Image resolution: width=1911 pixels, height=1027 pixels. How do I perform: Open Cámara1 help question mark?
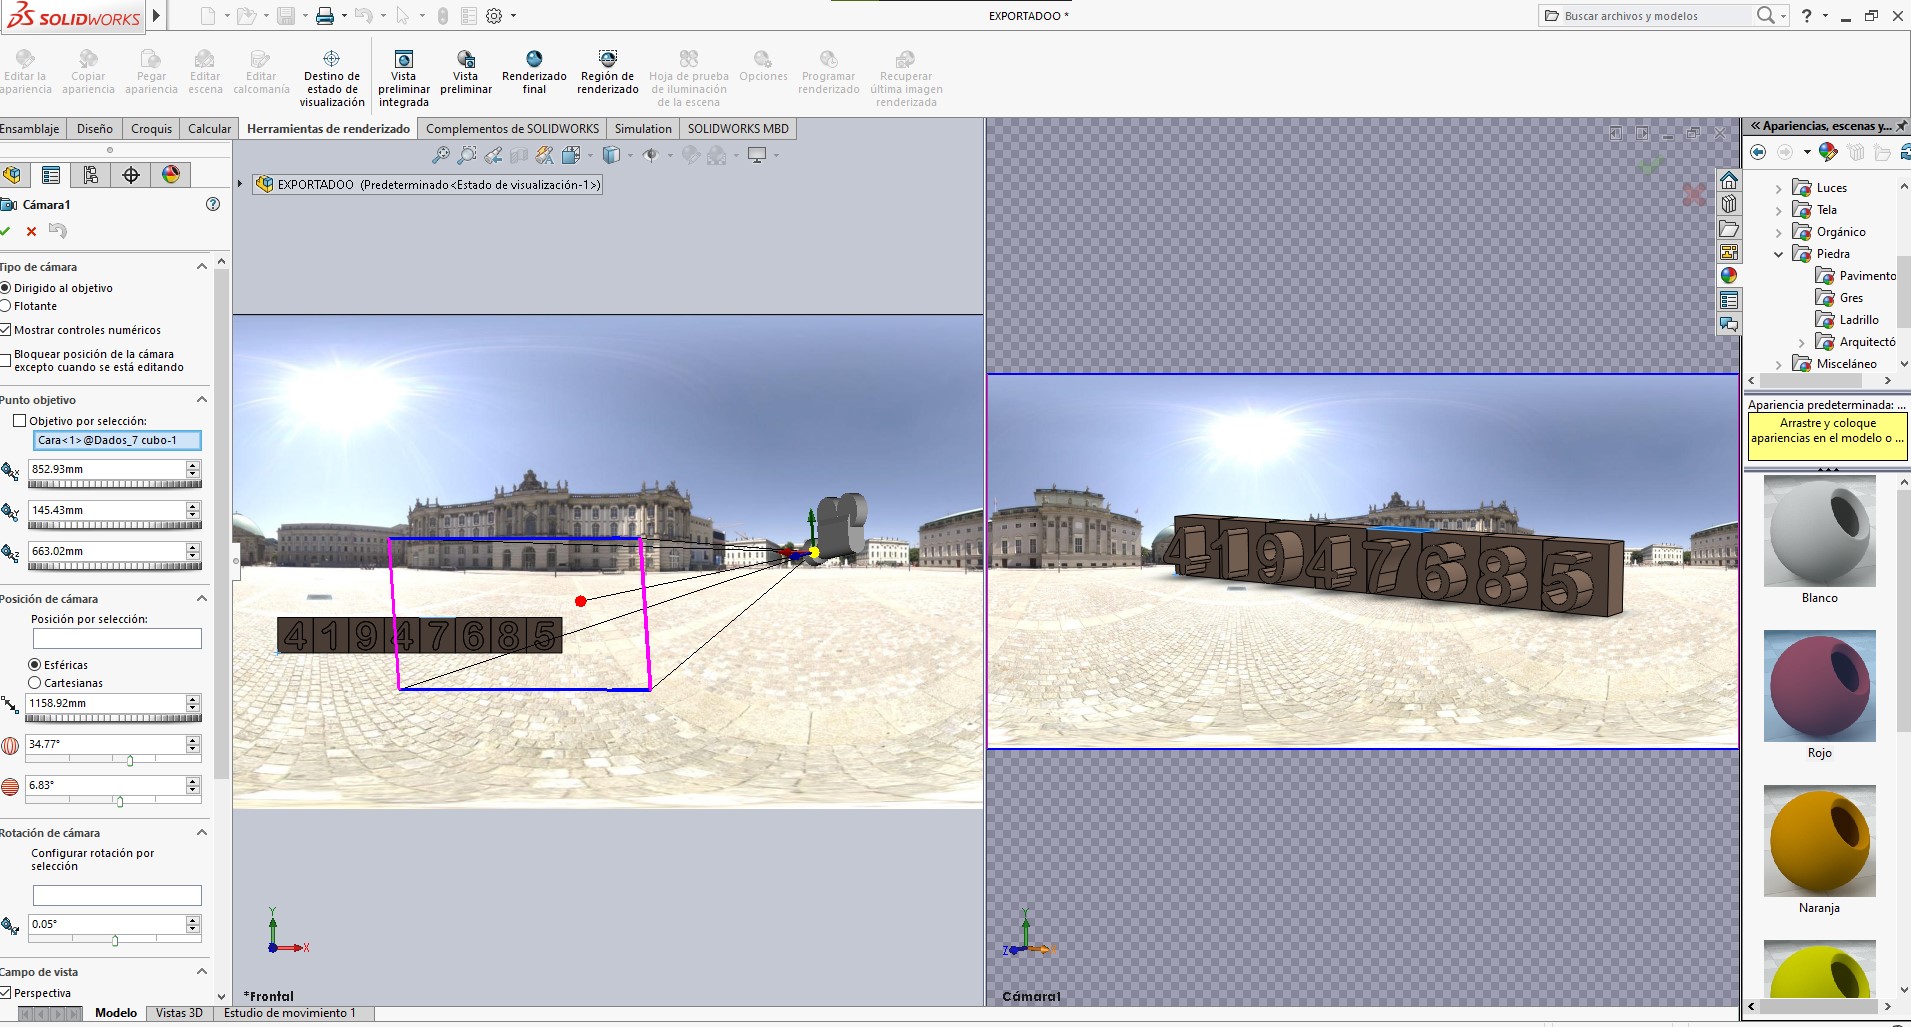pos(212,204)
